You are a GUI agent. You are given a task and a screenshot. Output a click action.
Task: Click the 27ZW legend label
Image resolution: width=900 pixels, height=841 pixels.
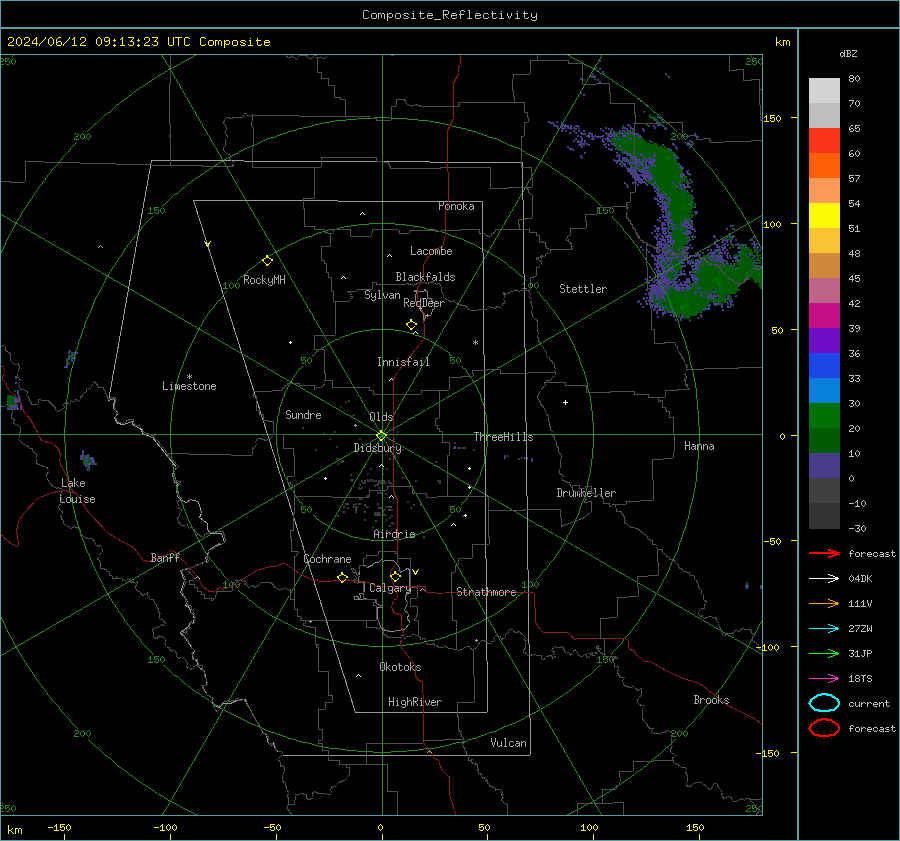pyautogui.click(x=860, y=629)
